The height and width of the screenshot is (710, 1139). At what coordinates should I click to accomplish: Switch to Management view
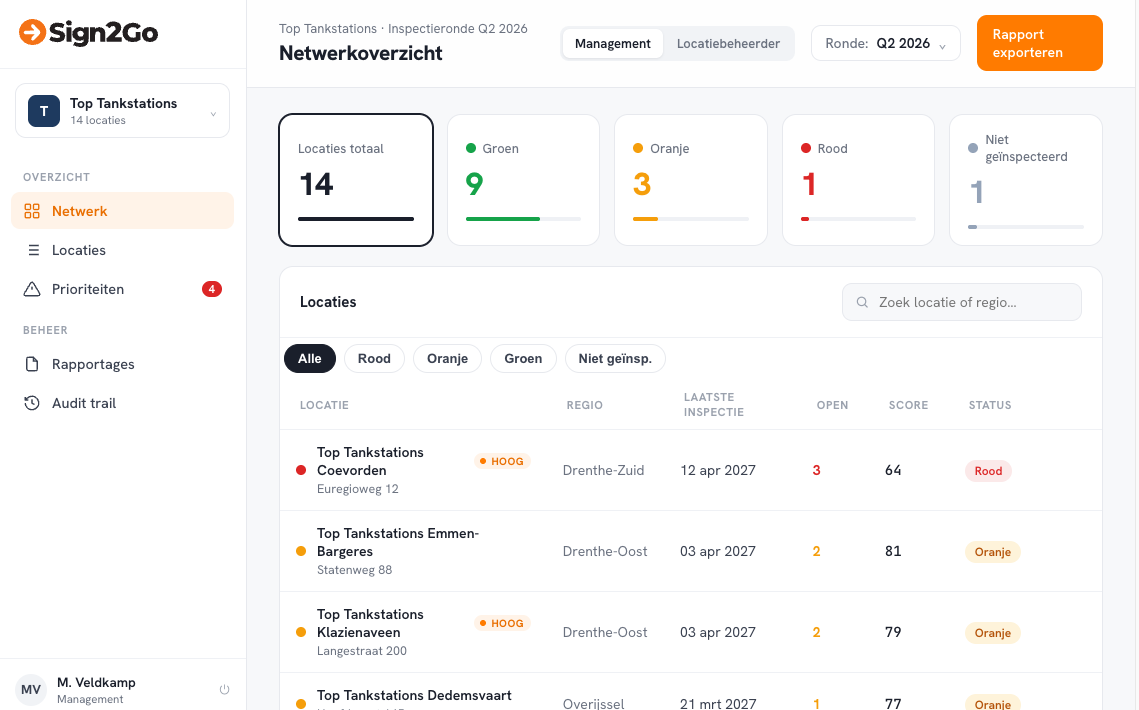[612, 44]
